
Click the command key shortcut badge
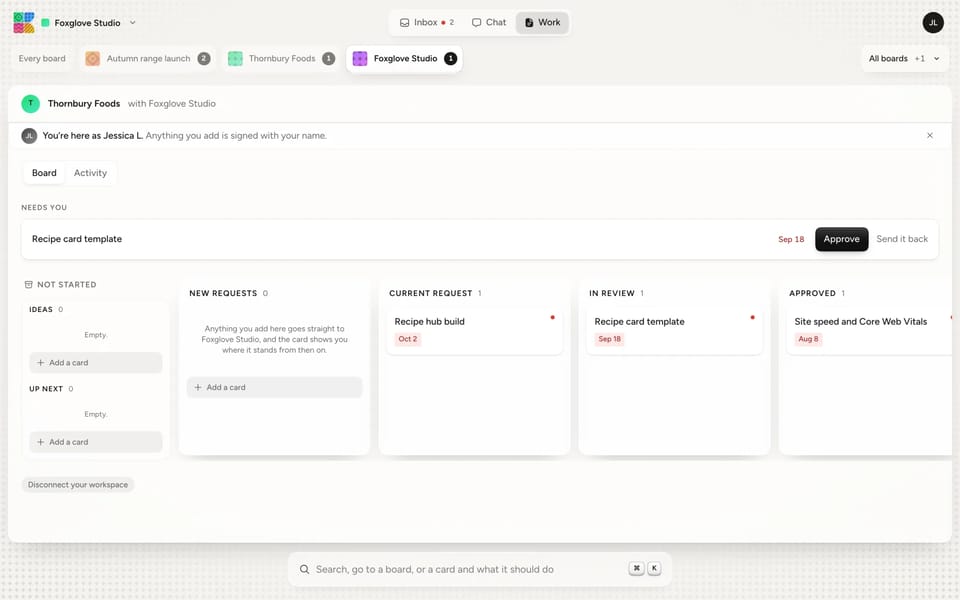pyautogui.click(x=637, y=568)
